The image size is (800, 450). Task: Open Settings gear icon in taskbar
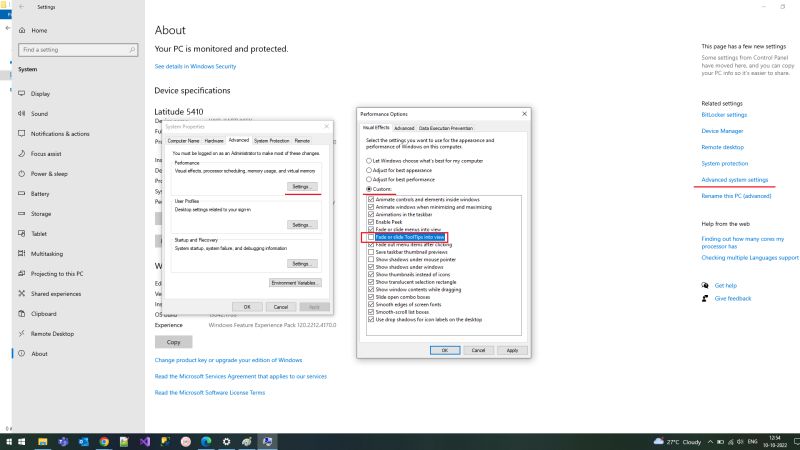(227, 442)
